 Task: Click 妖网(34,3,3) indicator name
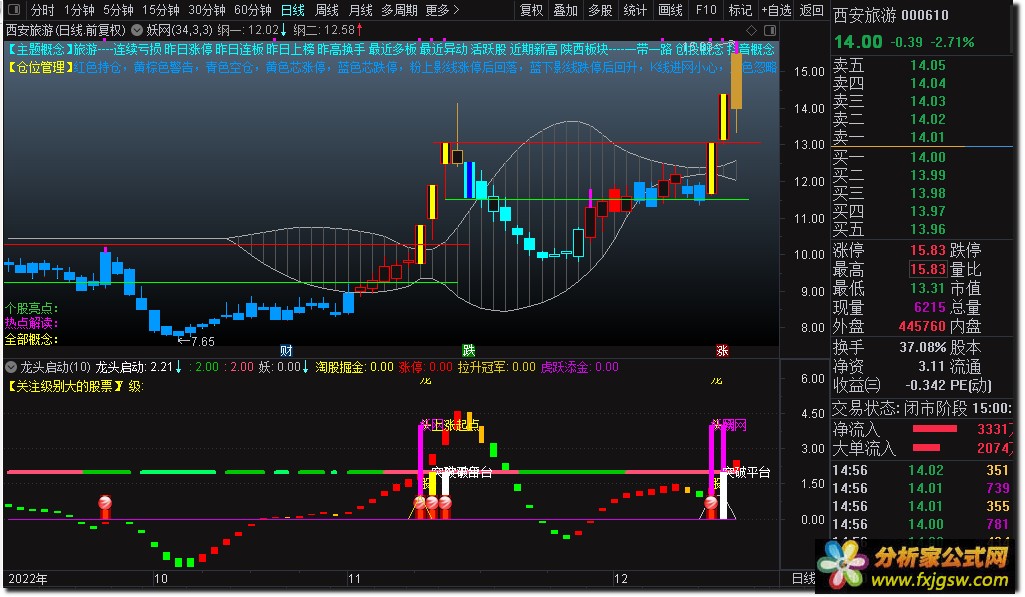click(179, 31)
